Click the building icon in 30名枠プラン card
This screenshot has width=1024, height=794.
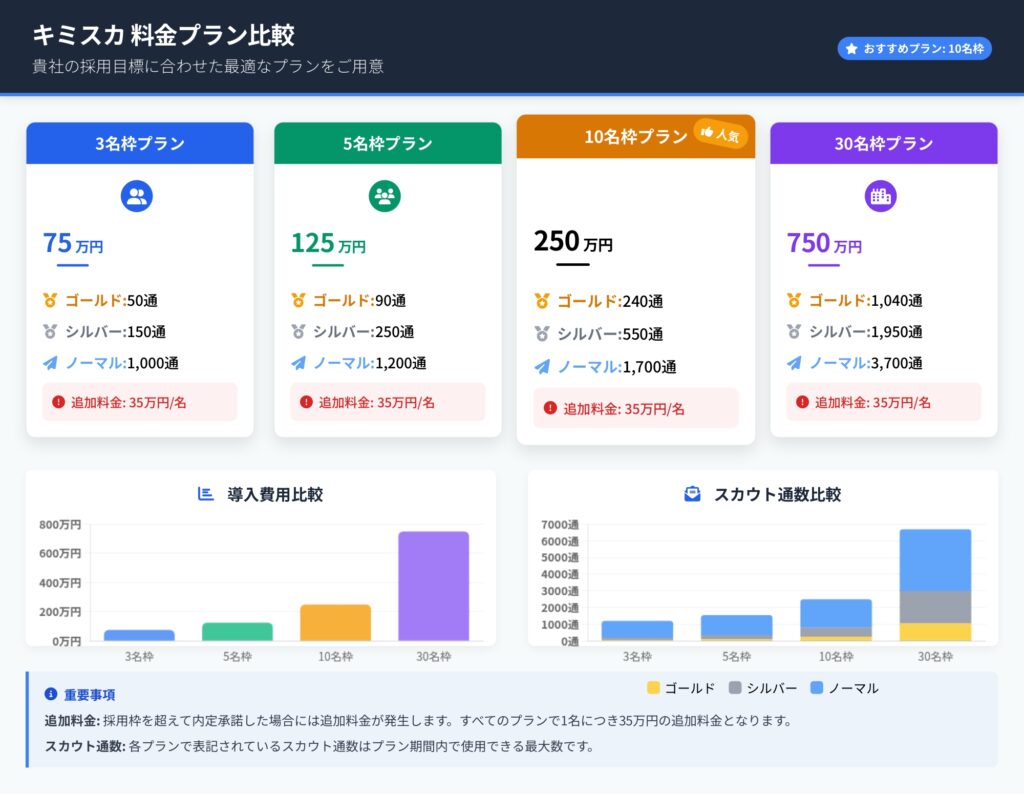pyautogui.click(x=880, y=196)
